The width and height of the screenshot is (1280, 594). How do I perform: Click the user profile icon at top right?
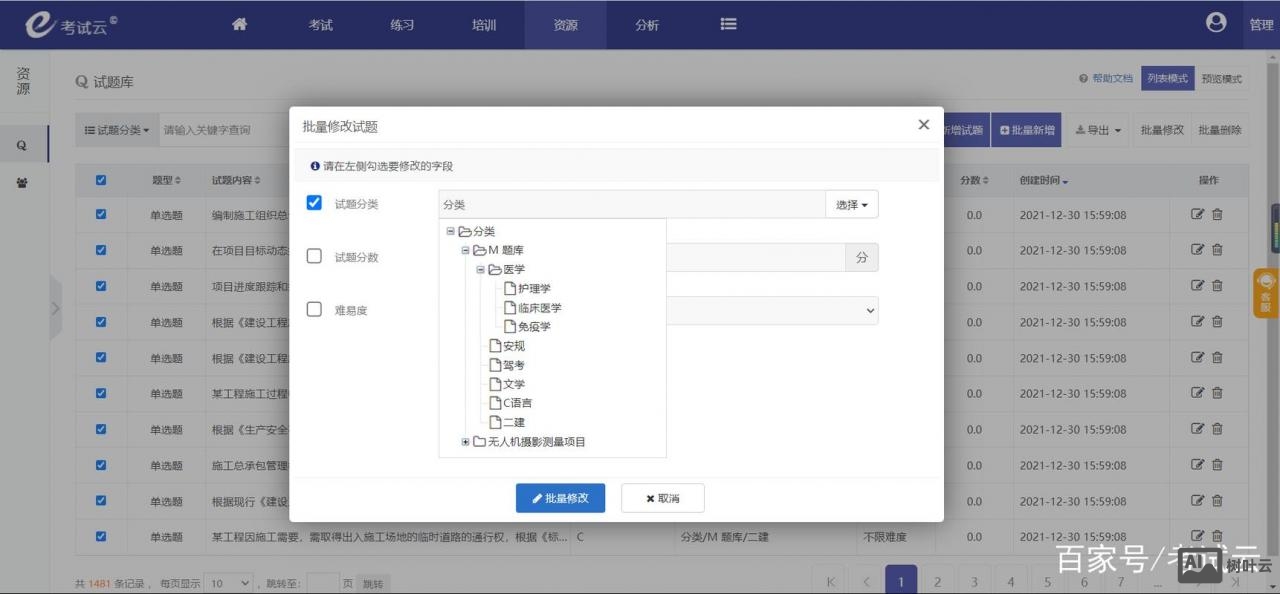click(x=1215, y=21)
